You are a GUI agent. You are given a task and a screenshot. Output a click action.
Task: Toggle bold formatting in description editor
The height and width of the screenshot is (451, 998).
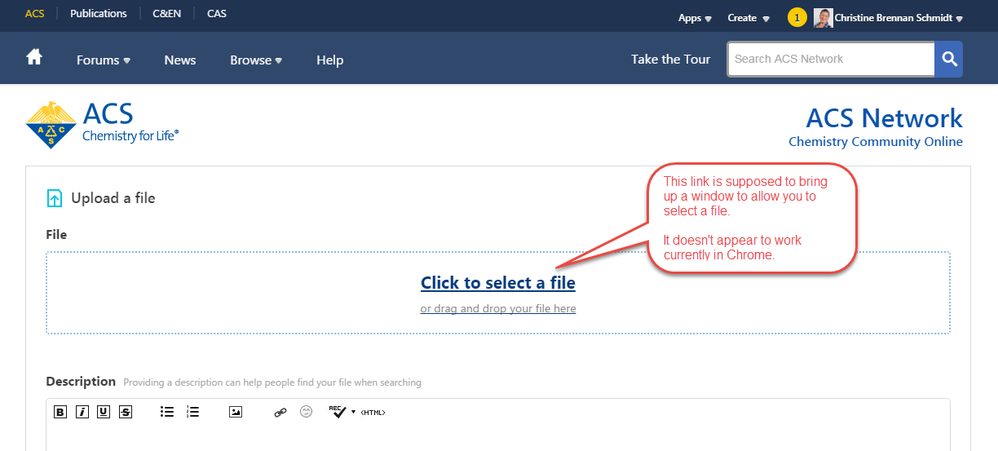tap(60, 412)
